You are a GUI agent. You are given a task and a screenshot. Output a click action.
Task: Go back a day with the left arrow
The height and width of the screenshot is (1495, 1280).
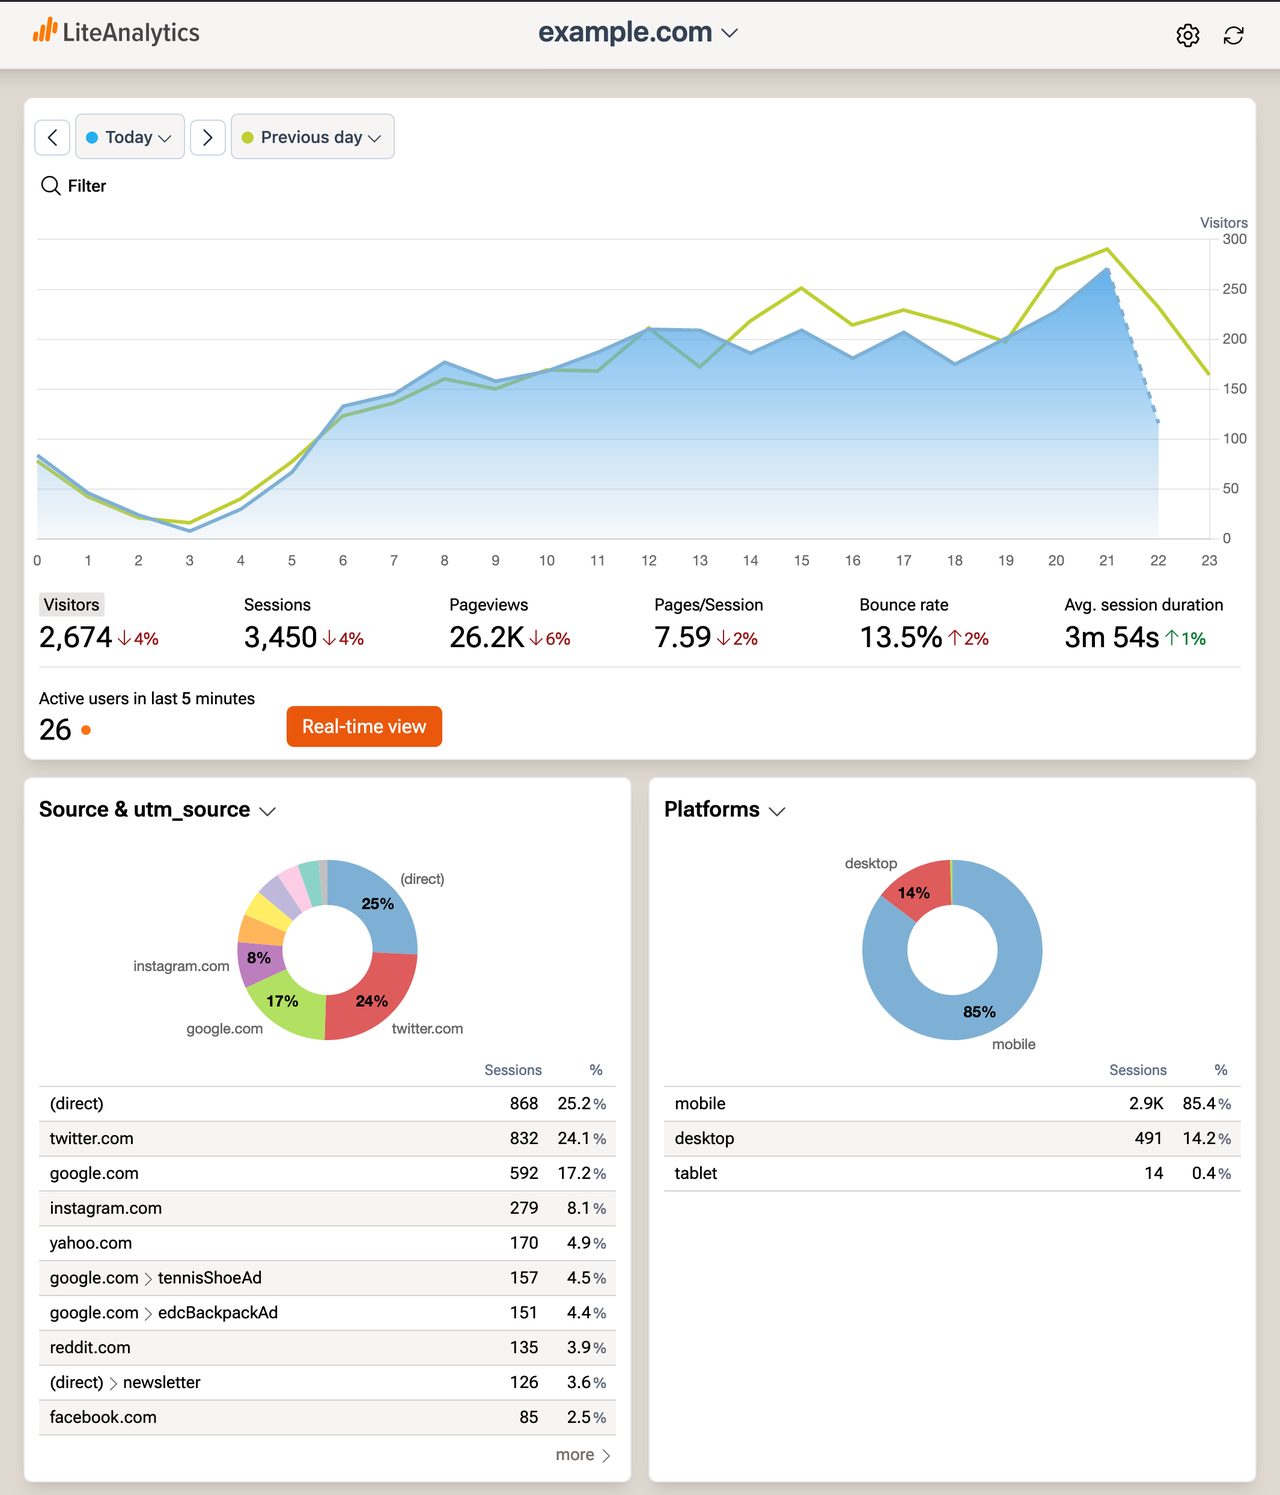coord(52,137)
